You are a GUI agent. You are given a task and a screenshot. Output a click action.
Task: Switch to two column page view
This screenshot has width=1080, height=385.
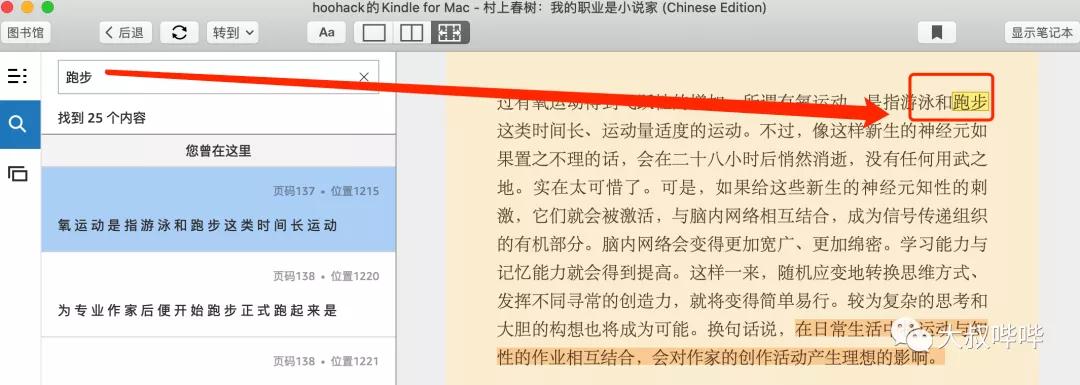(412, 32)
